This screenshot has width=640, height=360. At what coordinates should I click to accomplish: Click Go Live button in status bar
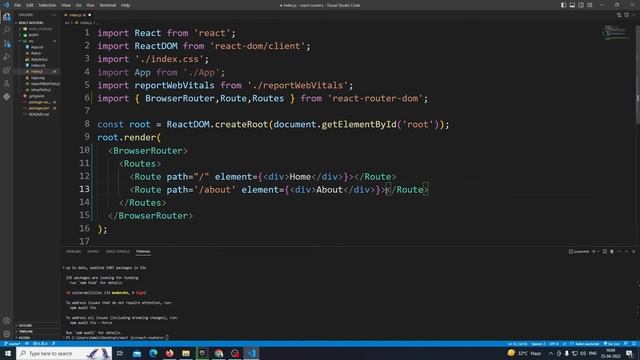pos(611,344)
